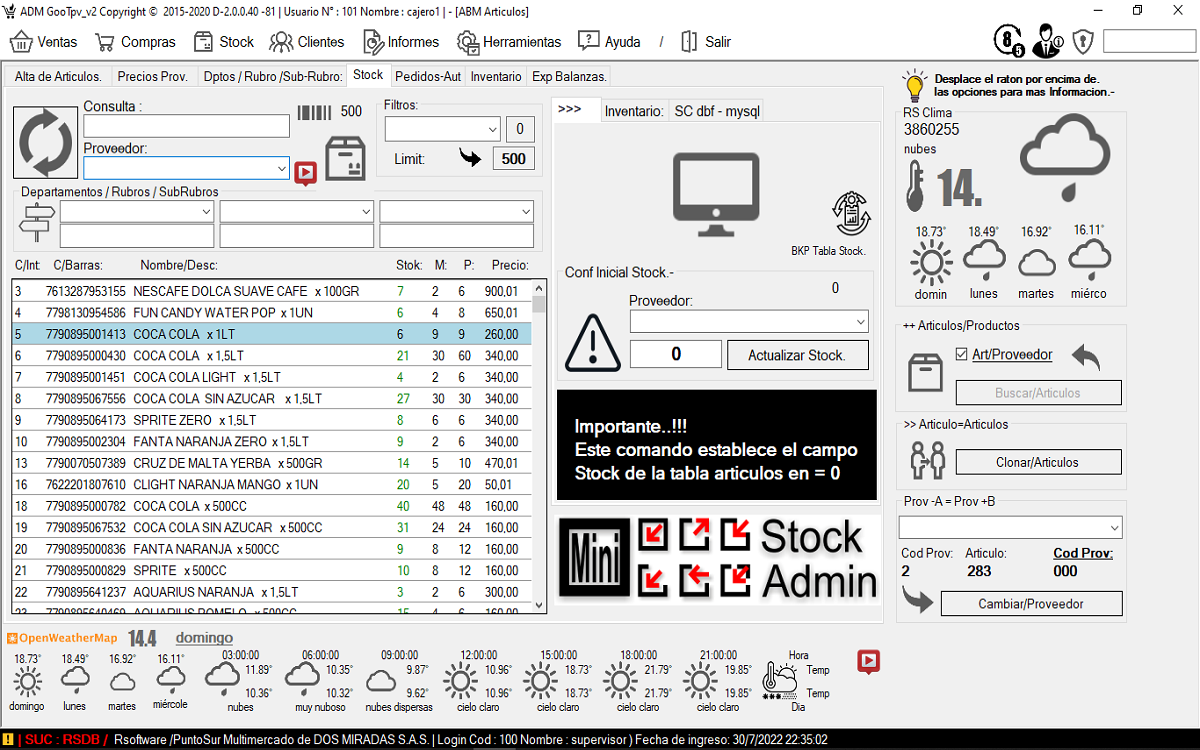This screenshot has width=1200, height=750.
Task: Open the Clientes menu
Action: coord(307,42)
